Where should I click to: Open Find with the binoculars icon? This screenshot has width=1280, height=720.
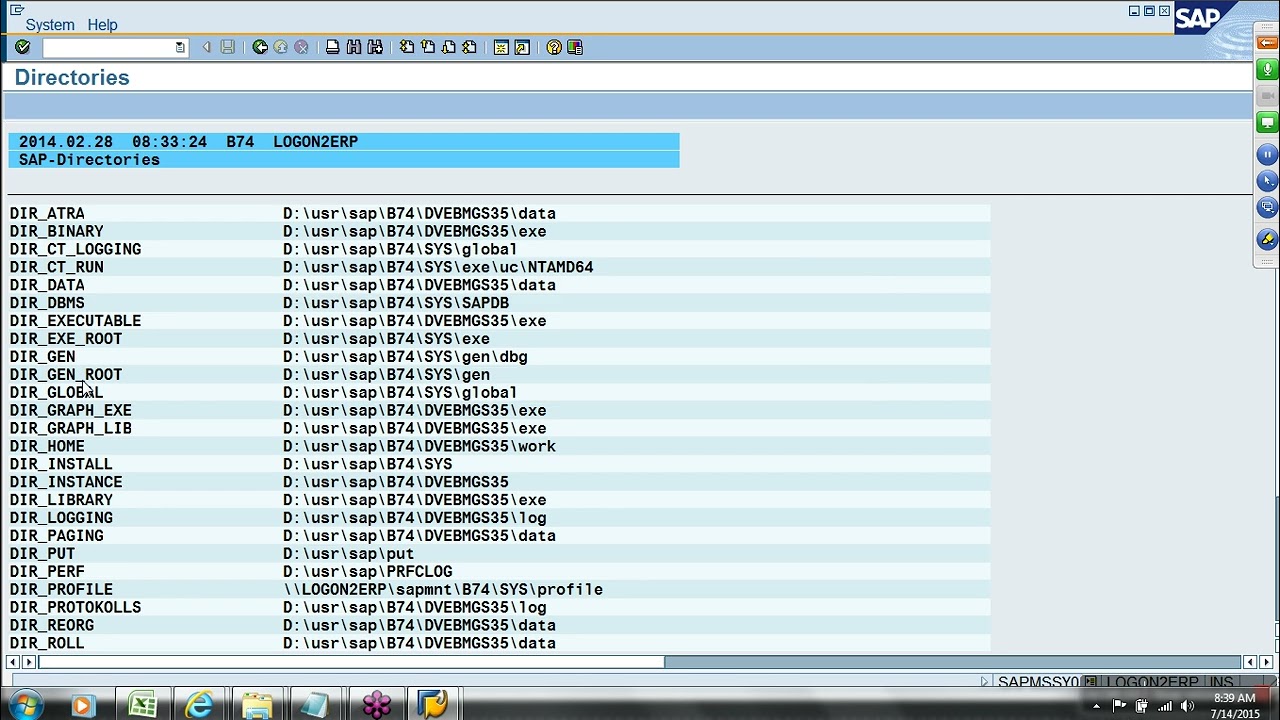point(354,47)
